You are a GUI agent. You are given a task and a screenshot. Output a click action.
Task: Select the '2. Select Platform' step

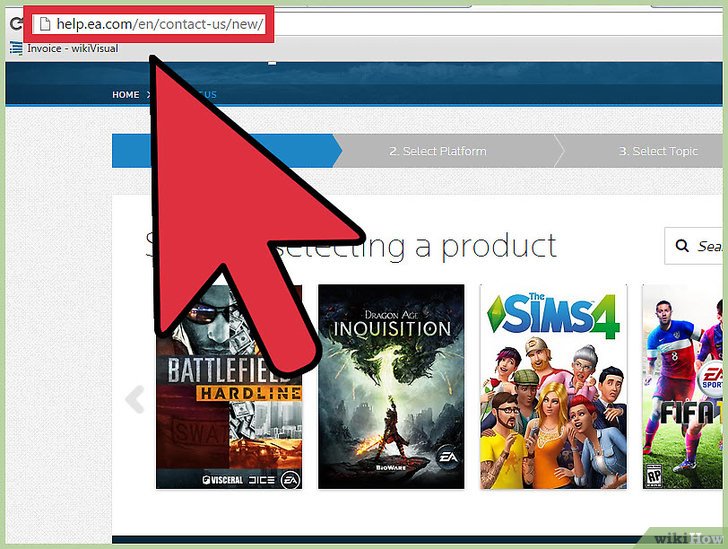pyautogui.click(x=438, y=151)
